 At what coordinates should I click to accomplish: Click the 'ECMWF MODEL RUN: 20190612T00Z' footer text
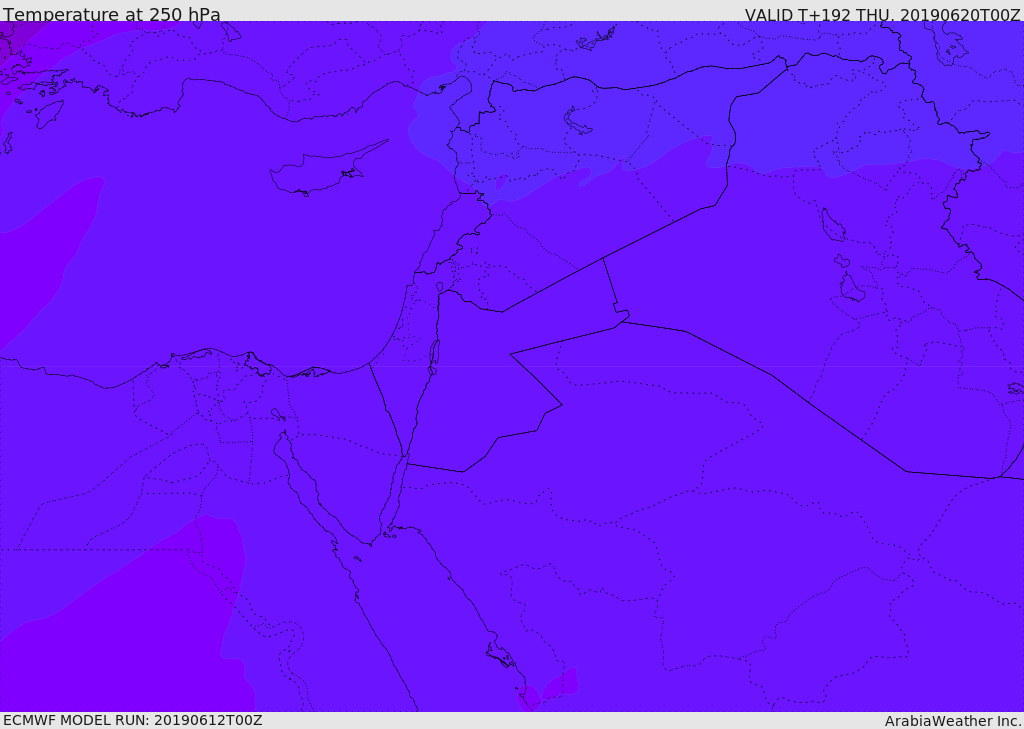click(133, 720)
